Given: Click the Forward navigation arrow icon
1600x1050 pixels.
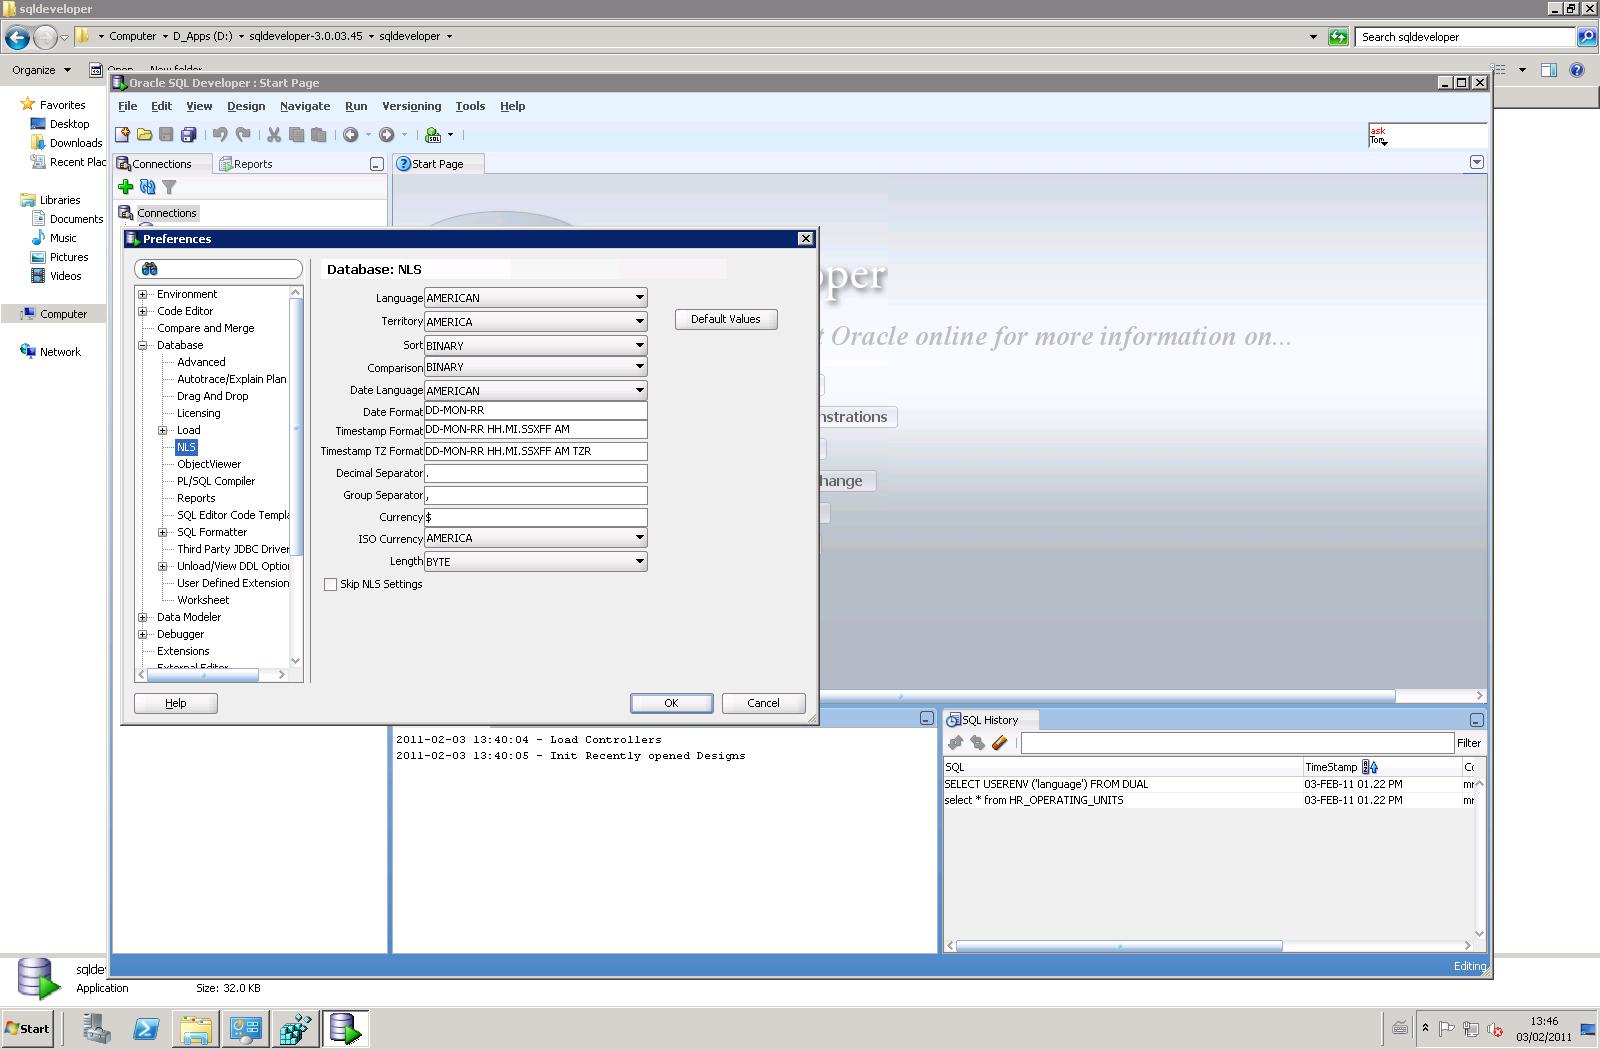Looking at the screenshot, I should tap(387, 135).
